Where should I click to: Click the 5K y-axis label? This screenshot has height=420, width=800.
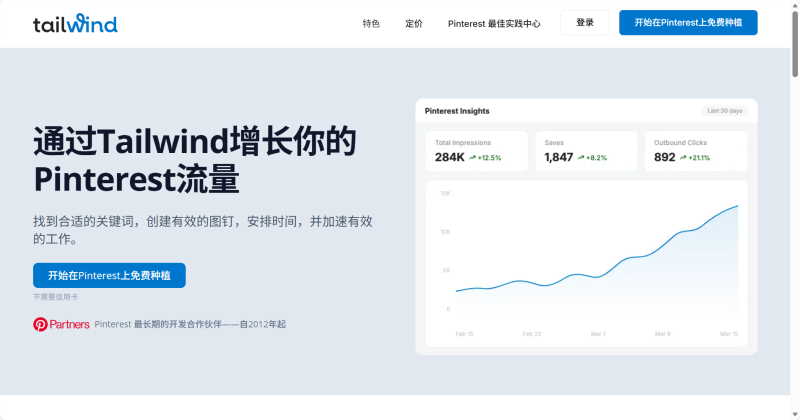446,270
